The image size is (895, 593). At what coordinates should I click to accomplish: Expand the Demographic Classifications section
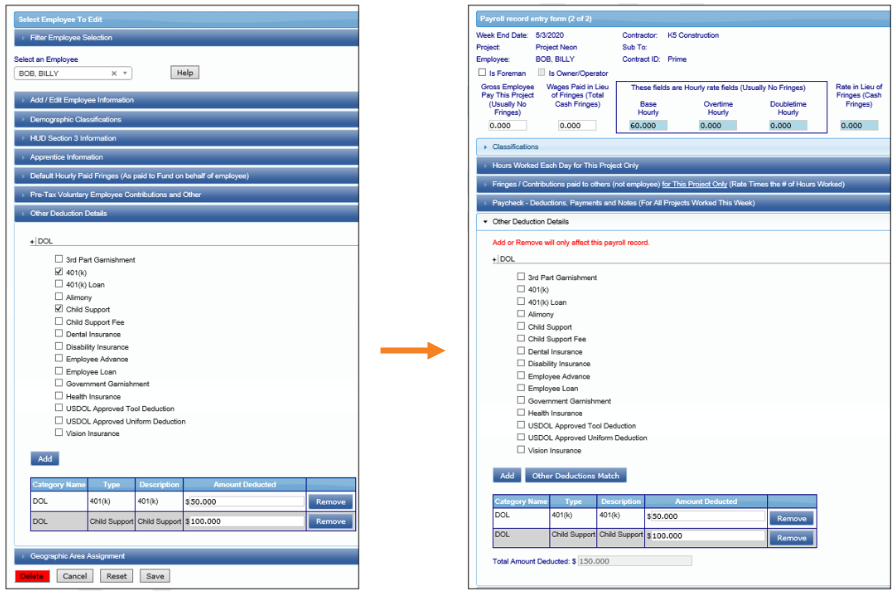click(186, 119)
